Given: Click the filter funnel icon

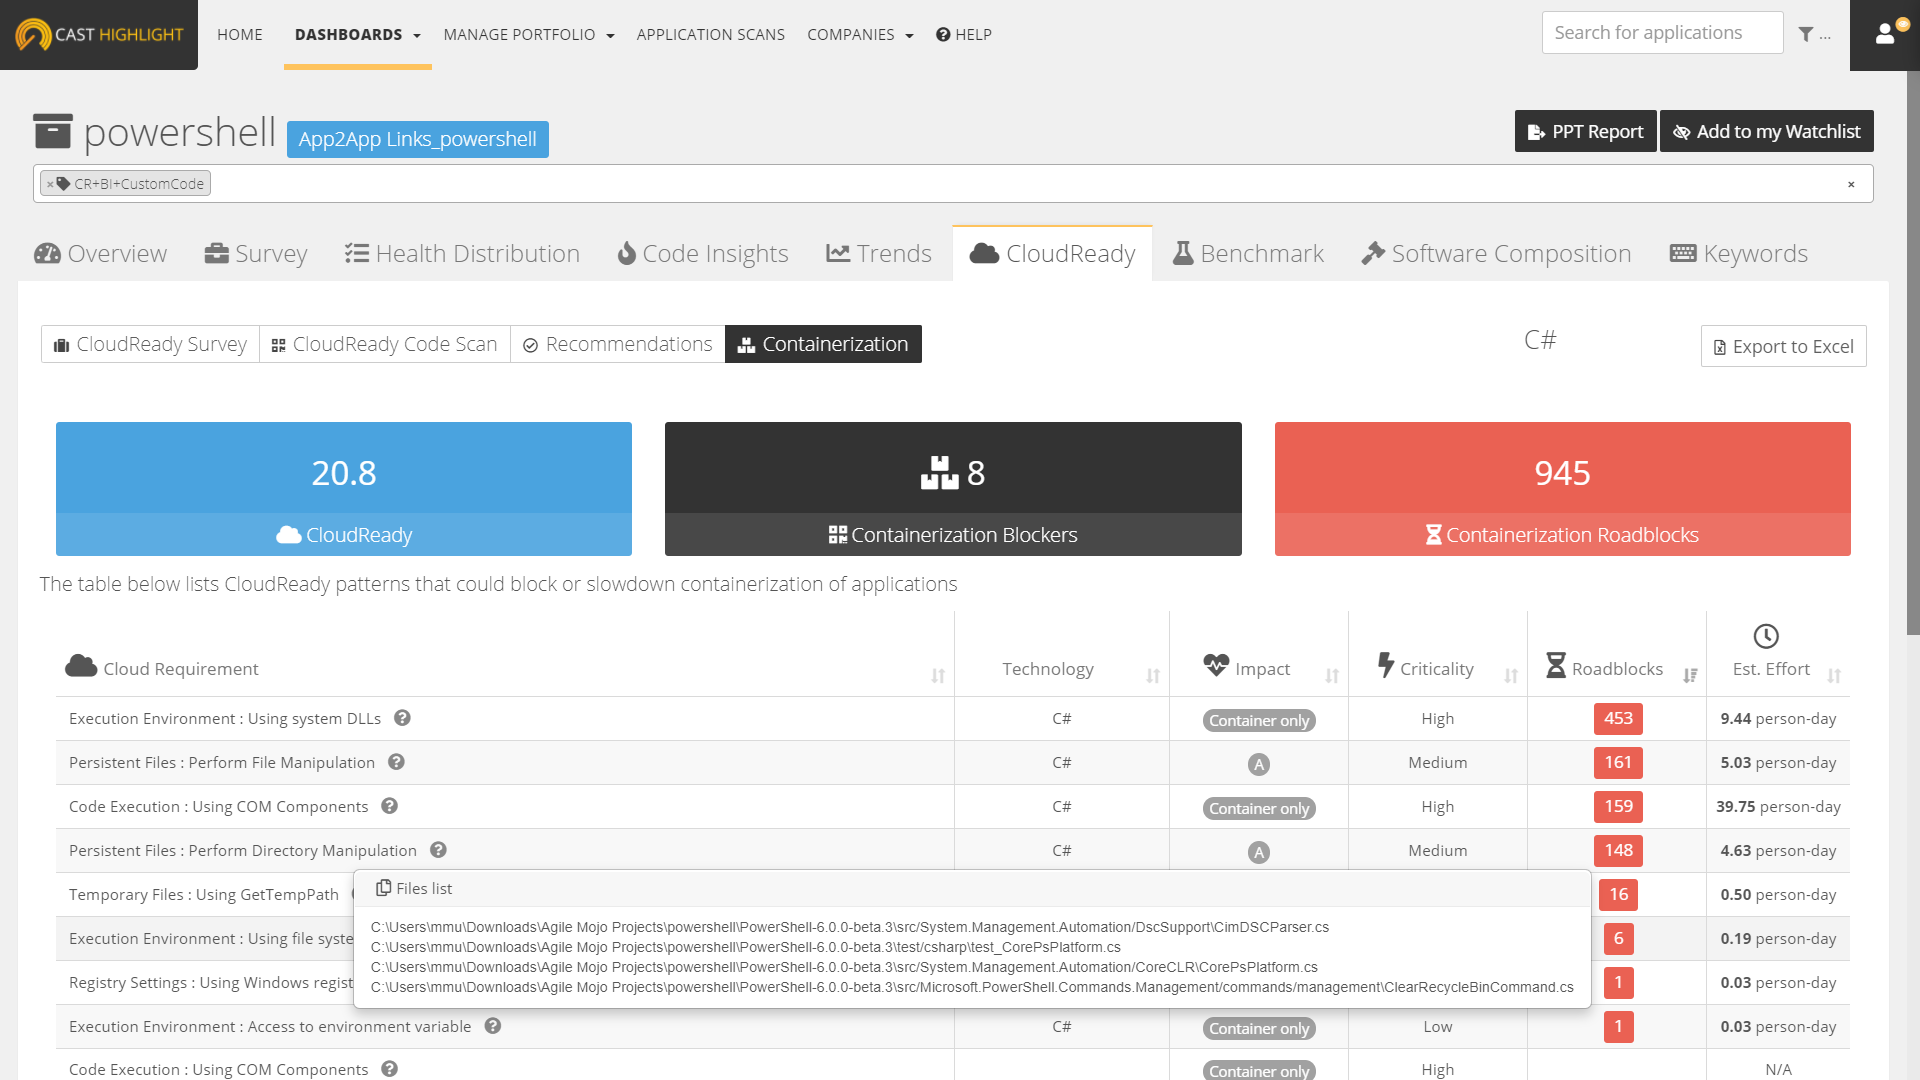Looking at the screenshot, I should pyautogui.click(x=1806, y=34).
